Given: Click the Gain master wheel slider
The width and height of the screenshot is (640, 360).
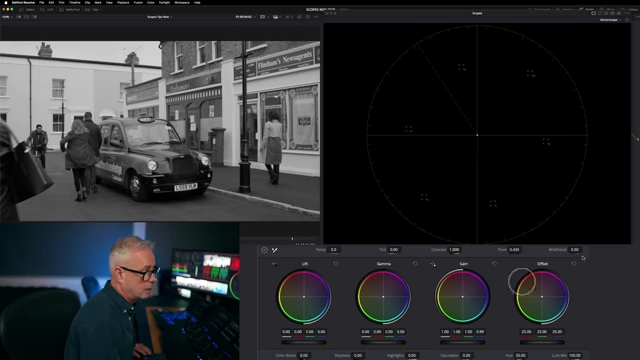Looking at the screenshot, I should pos(462,342).
